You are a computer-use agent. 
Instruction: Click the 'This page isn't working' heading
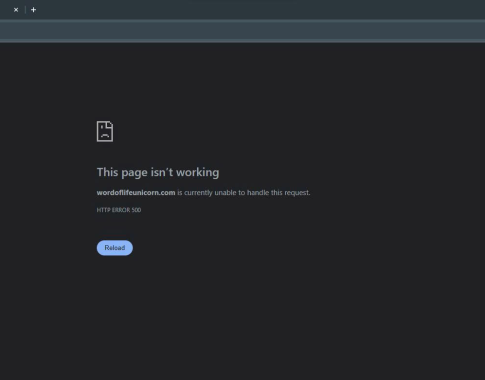(158, 172)
